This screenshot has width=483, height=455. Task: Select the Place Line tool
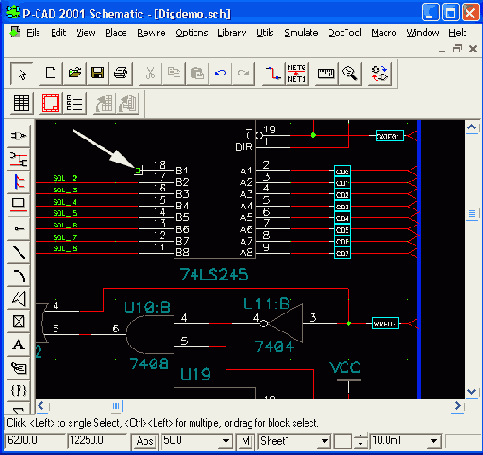[18, 252]
